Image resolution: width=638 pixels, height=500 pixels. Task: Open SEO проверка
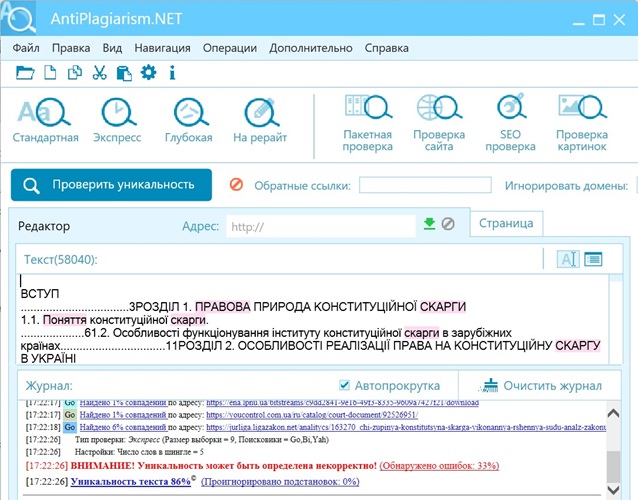(x=510, y=123)
